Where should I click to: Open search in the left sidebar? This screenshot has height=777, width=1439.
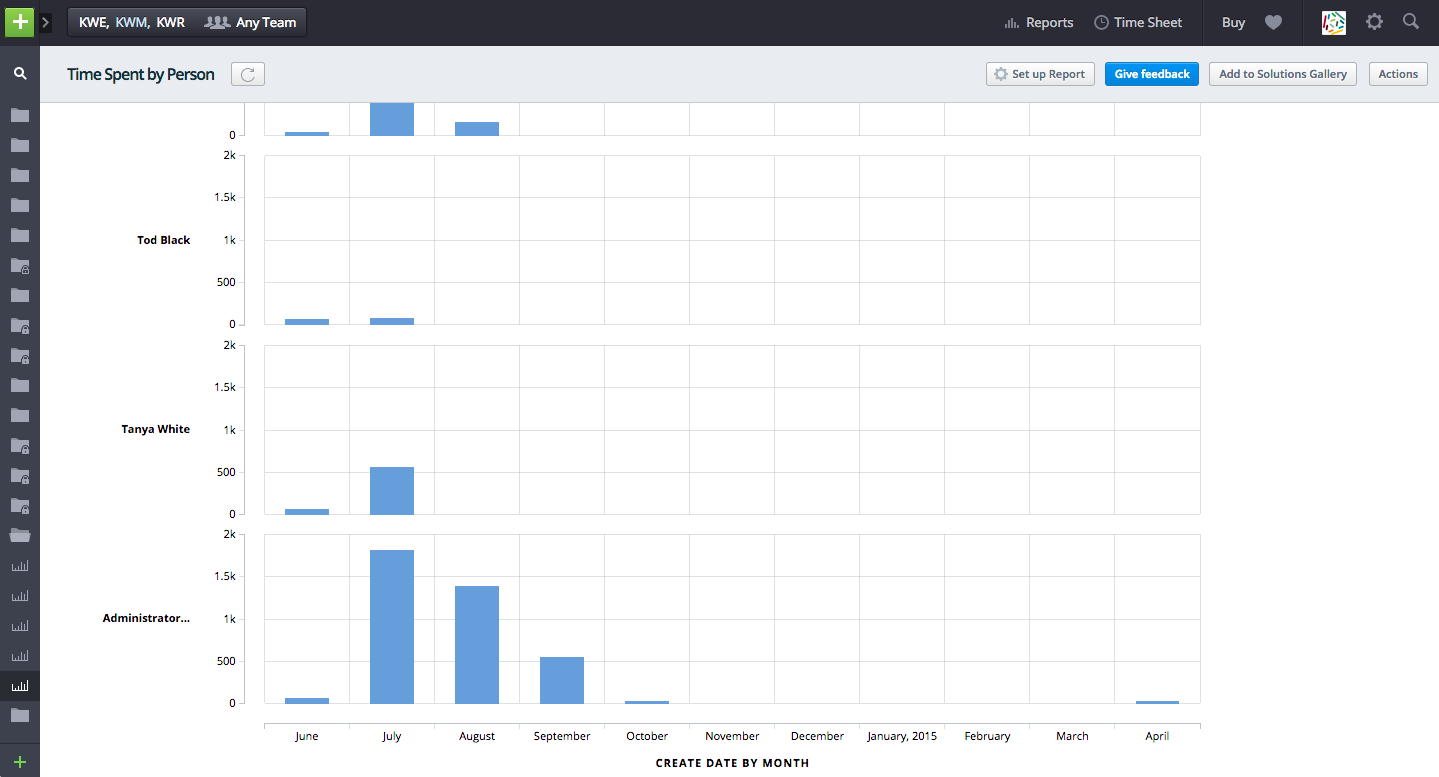click(x=20, y=73)
